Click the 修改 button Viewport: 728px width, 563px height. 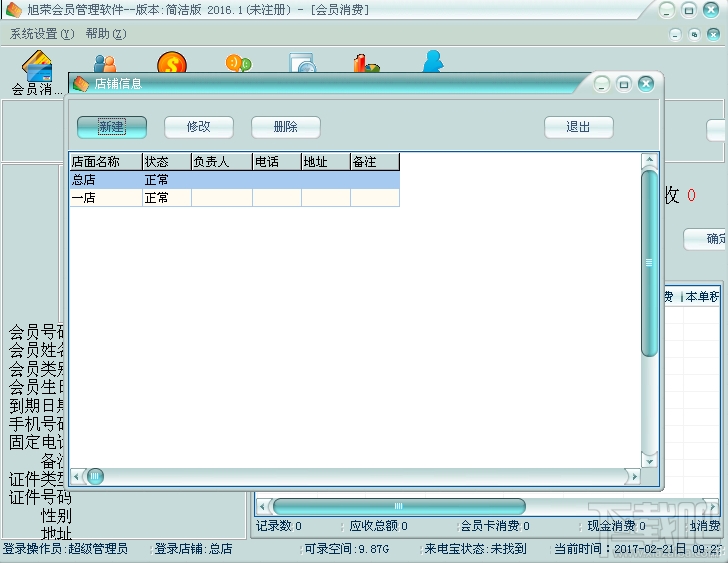tap(199, 127)
